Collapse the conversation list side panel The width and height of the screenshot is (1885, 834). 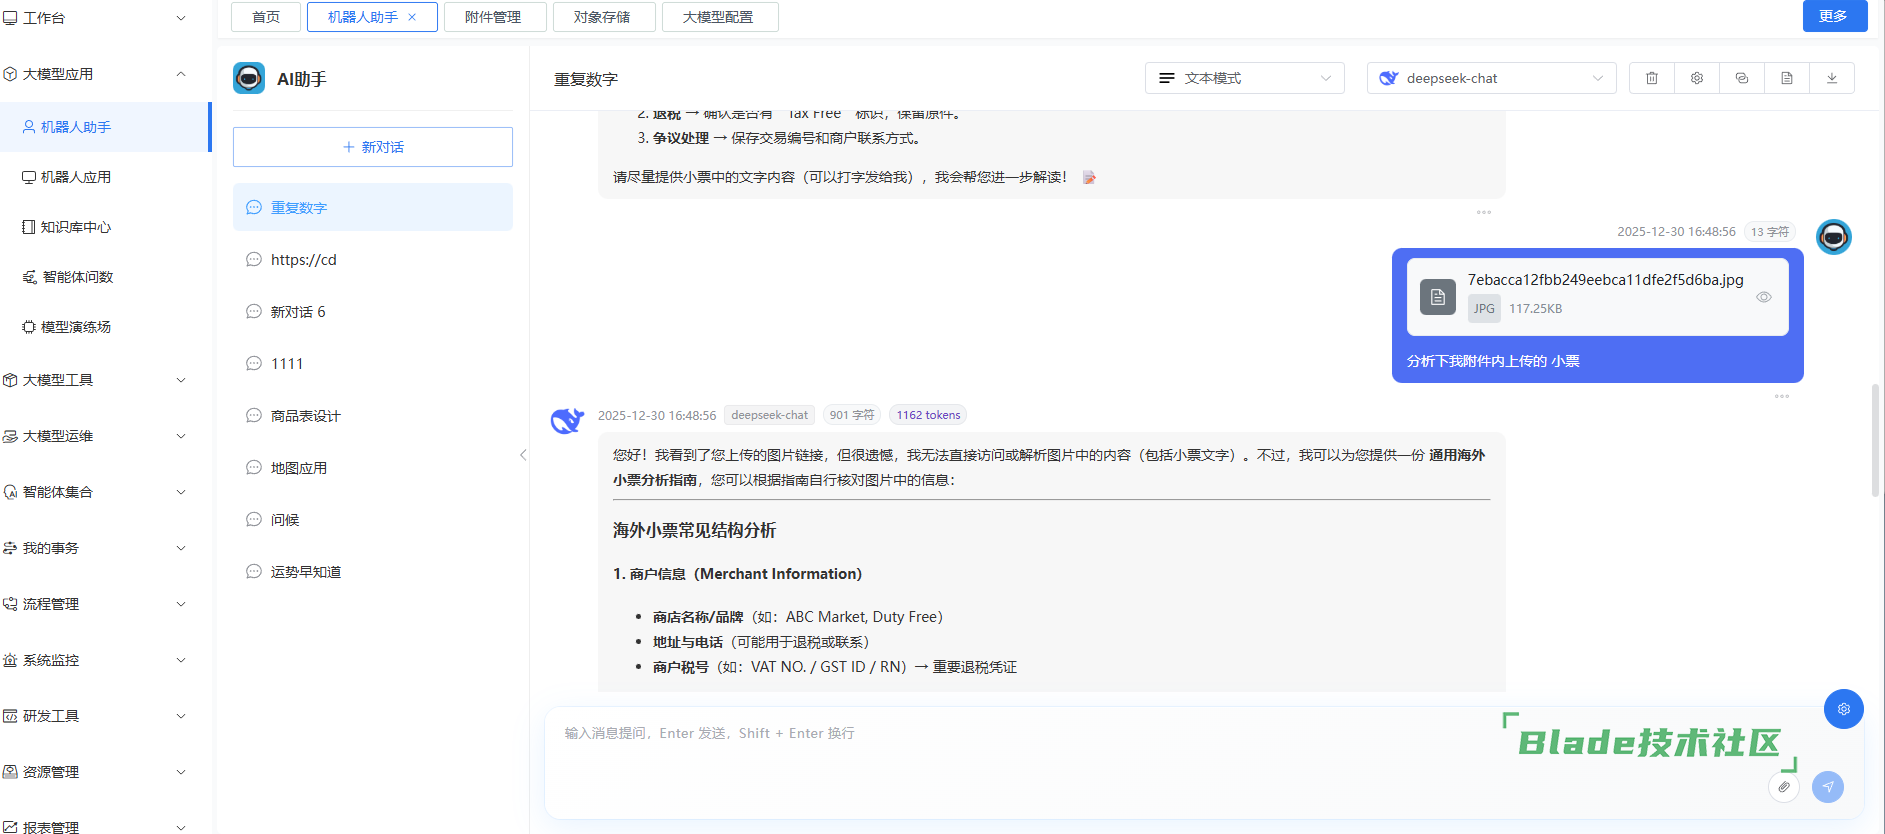pyautogui.click(x=523, y=455)
